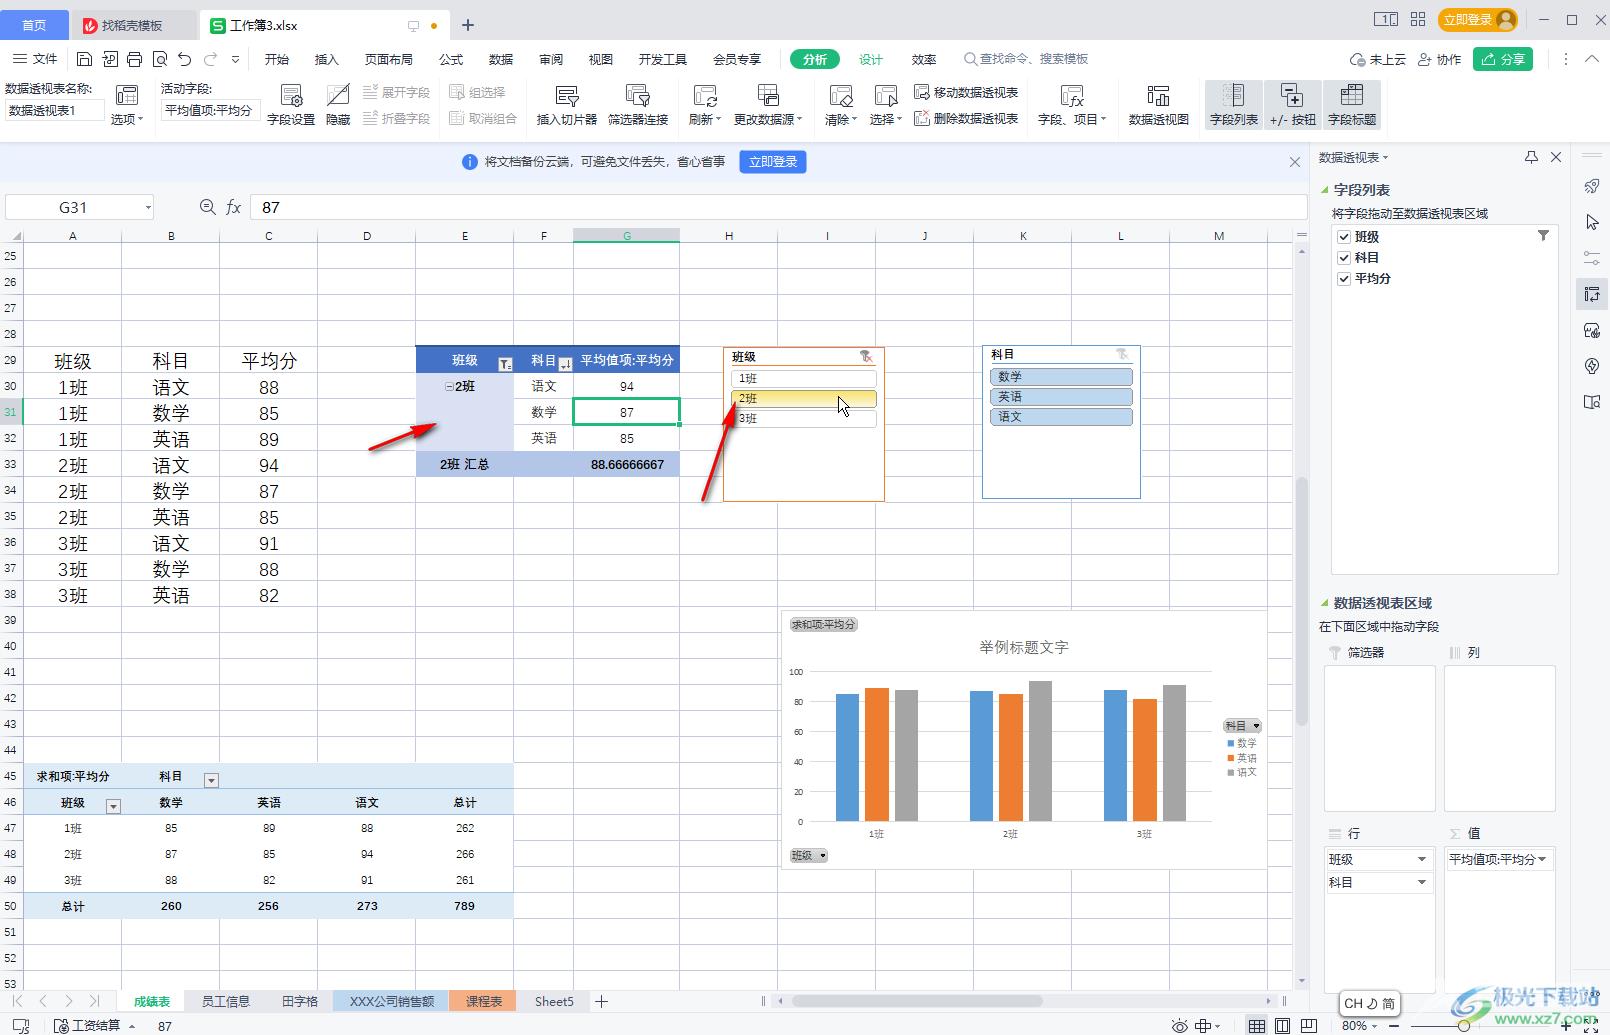
Task: Click the horizontal scrollbar
Action: point(917,1001)
